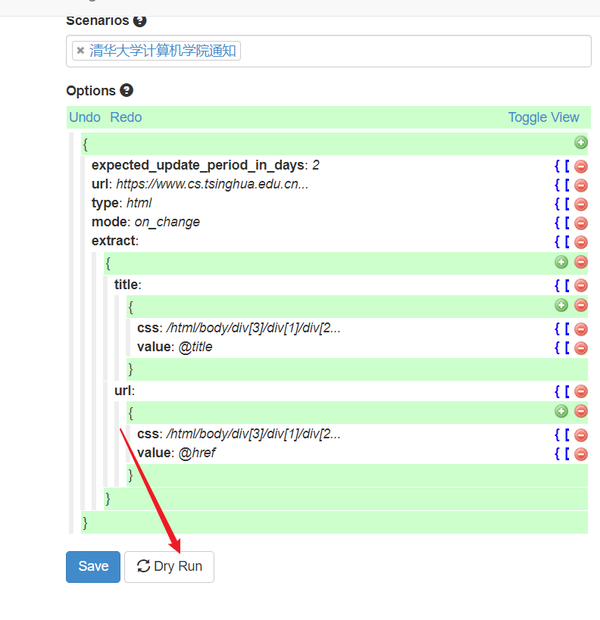The height and width of the screenshot is (620, 600).
Task: Add a property inside the title object
Action: 561,305
